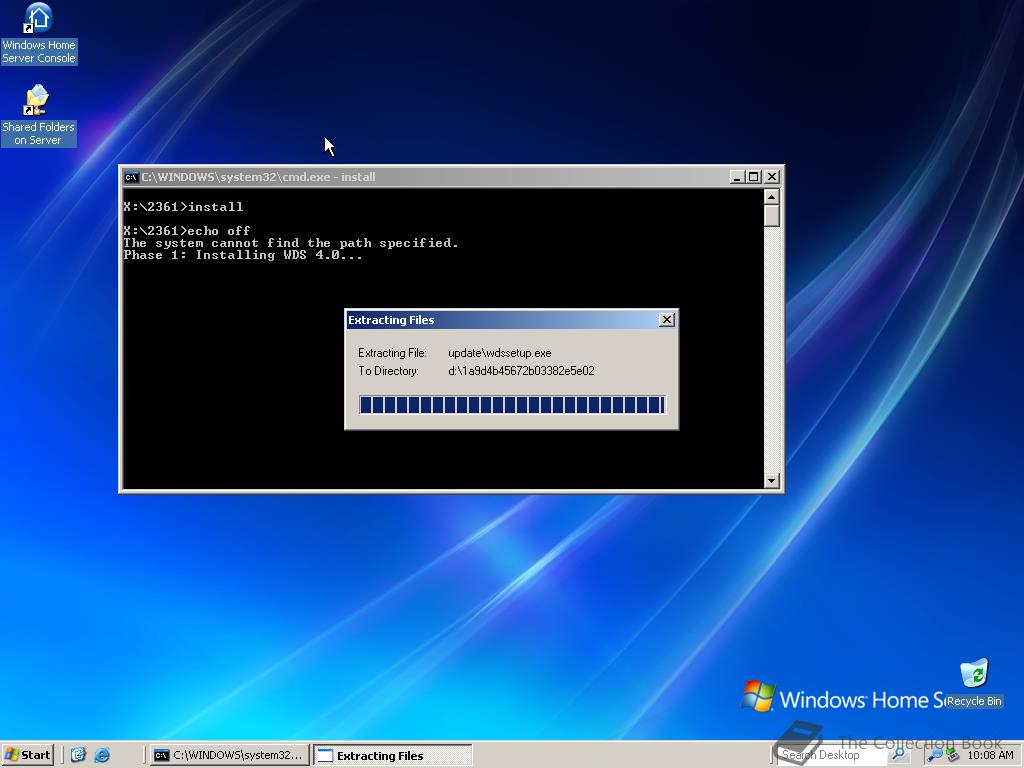The height and width of the screenshot is (768, 1024).
Task: Click 'The system cannot find the path specified.' line
Action: click(x=291, y=243)
